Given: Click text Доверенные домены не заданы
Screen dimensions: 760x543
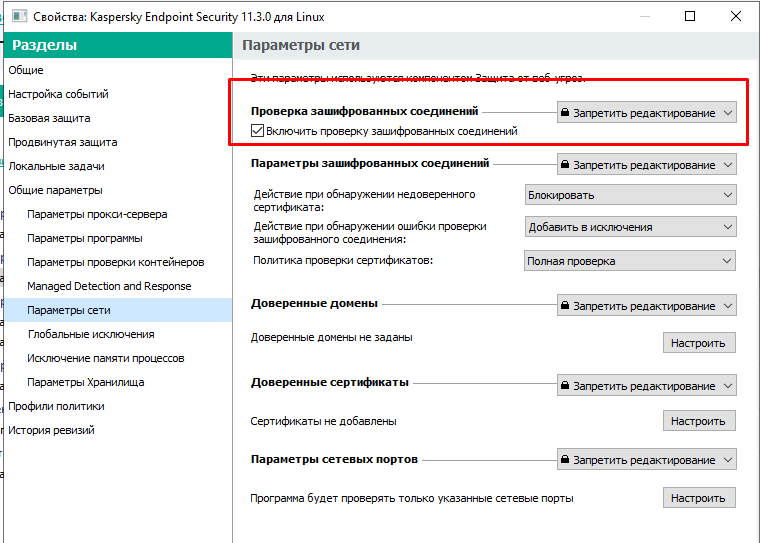Looking at the screenshot, I should point(332,337).
